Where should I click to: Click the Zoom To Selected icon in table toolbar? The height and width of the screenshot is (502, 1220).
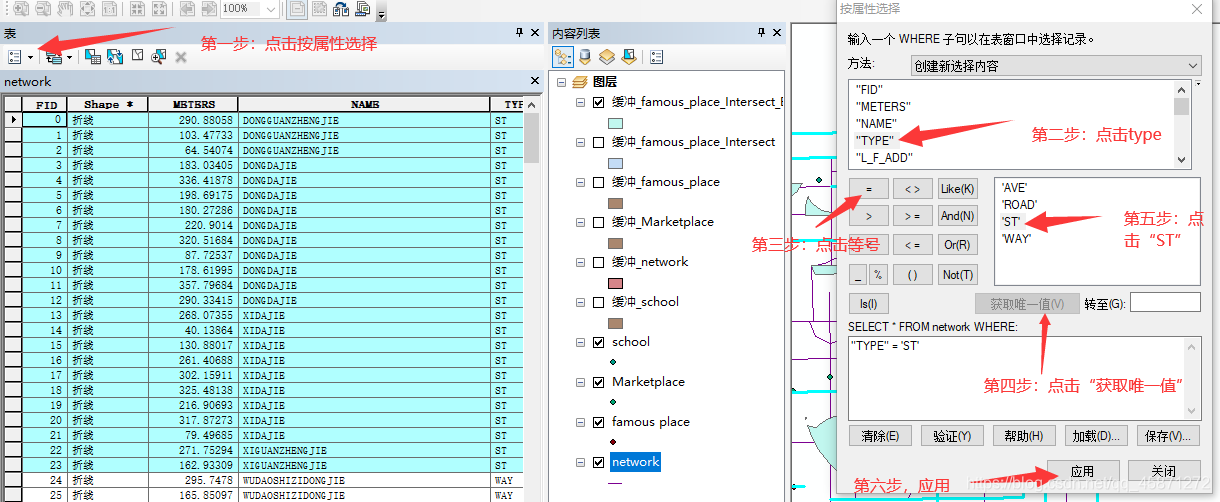(158, 57)
